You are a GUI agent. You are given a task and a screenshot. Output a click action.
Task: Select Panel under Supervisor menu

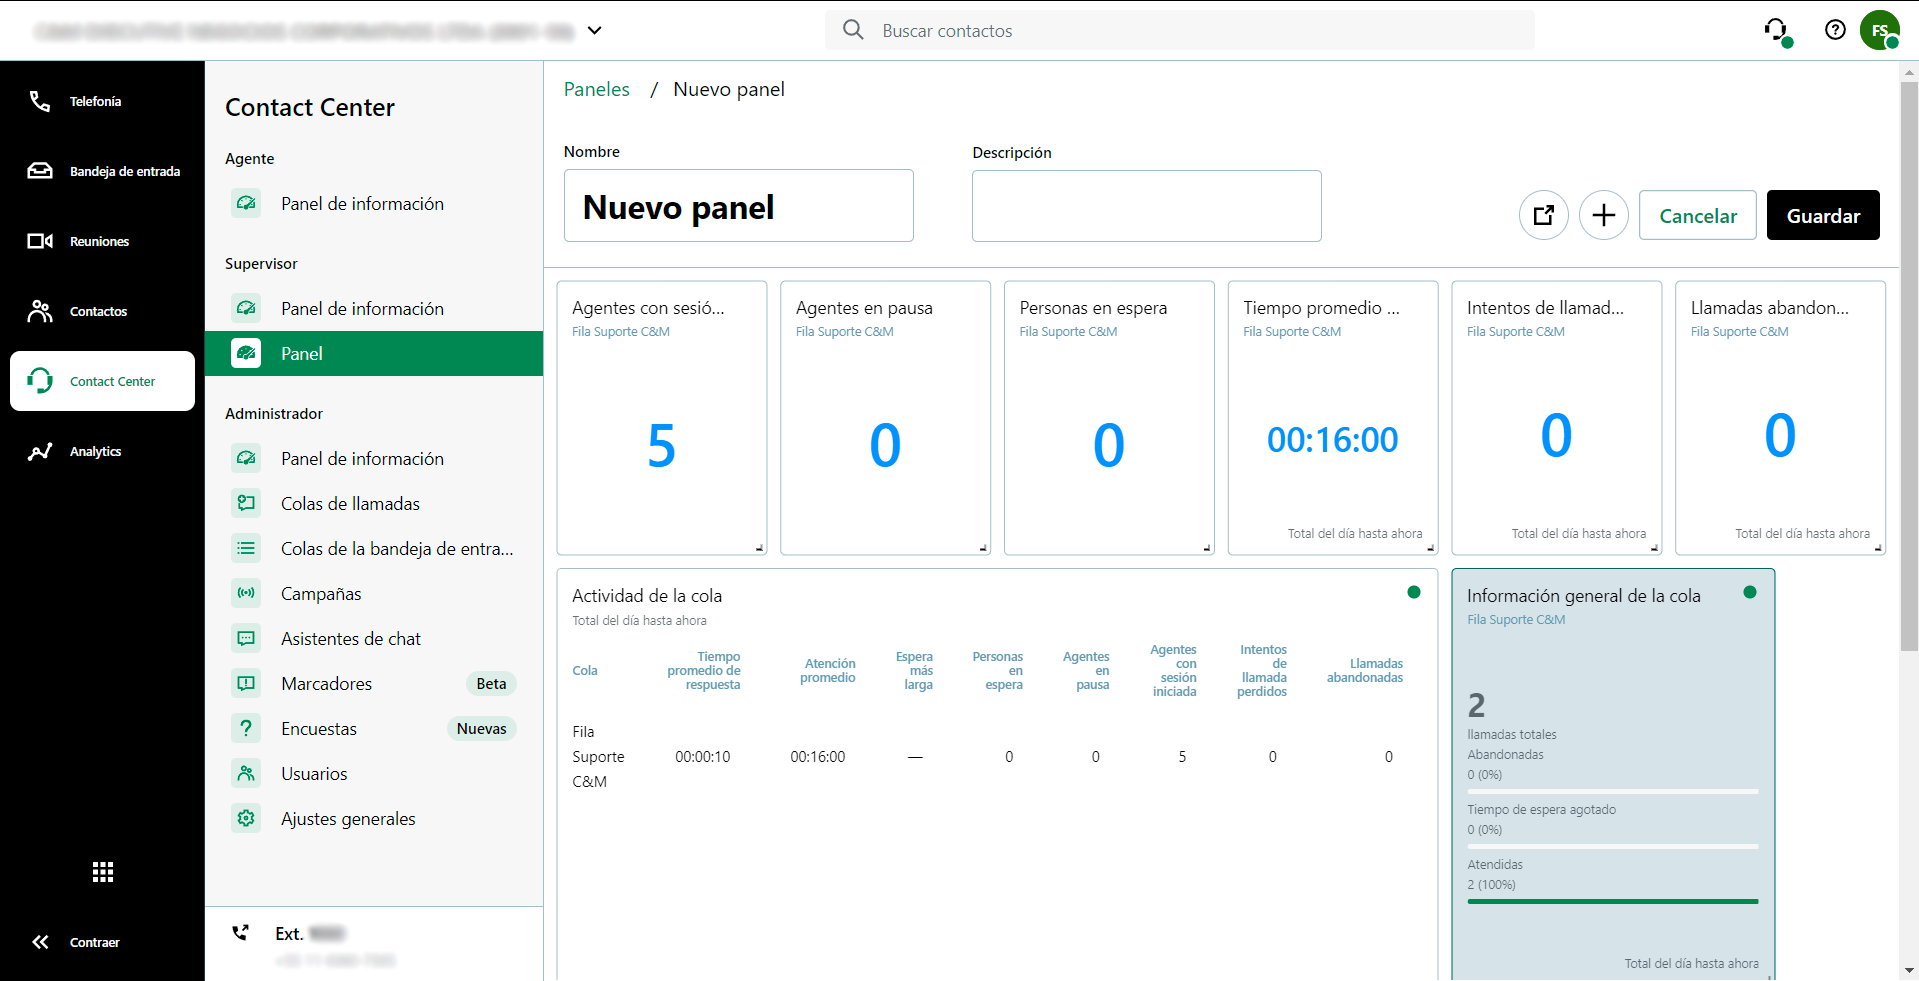[x=303, y=353]
